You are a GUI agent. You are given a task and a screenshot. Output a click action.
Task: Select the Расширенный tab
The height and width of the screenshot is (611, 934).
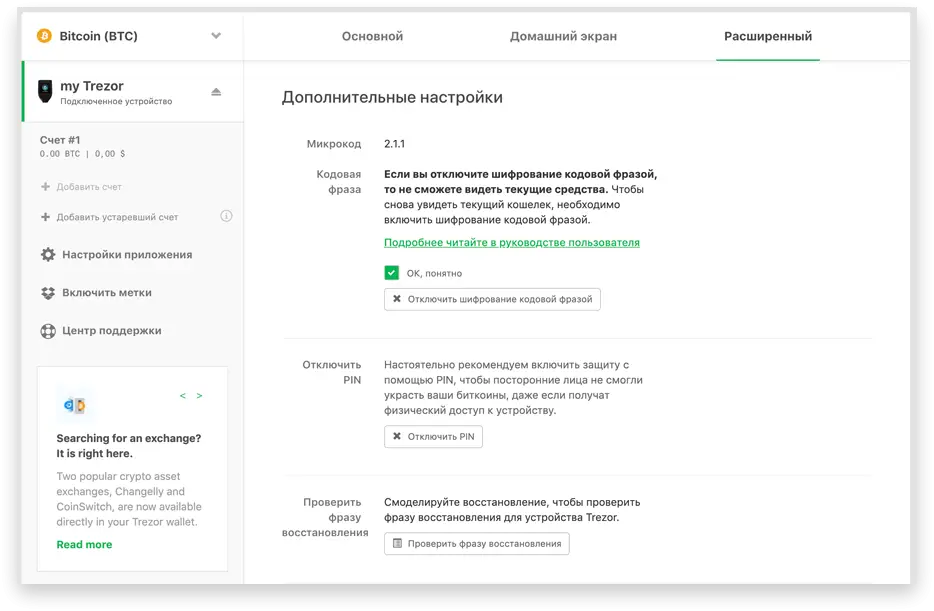click(767, 36)
